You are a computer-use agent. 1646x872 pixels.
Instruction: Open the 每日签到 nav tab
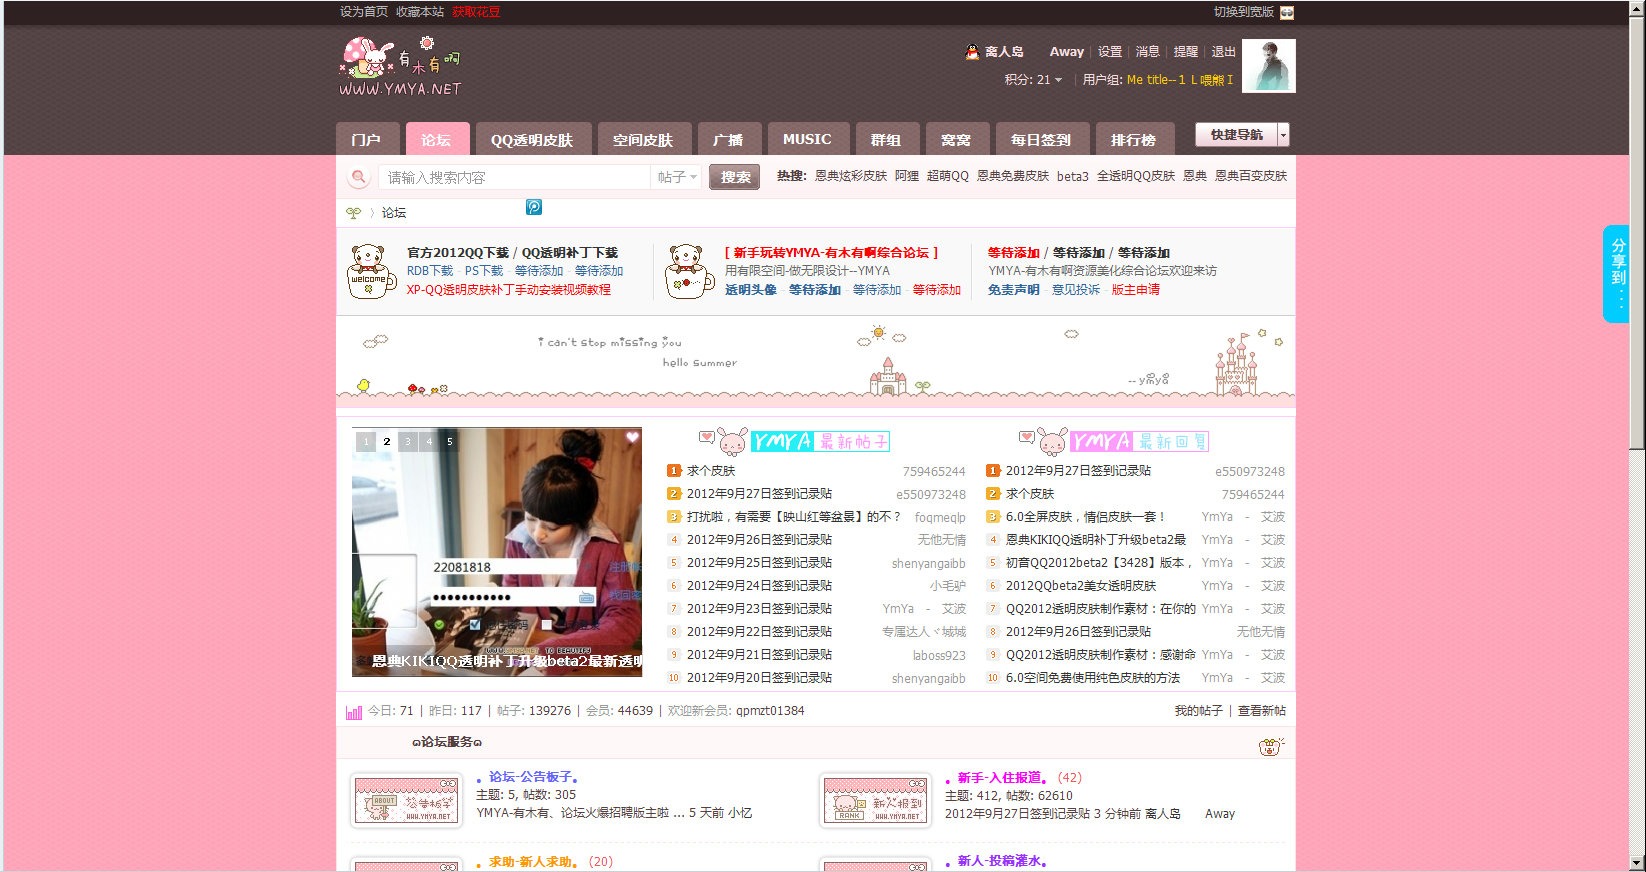[x=1041, y=139]
